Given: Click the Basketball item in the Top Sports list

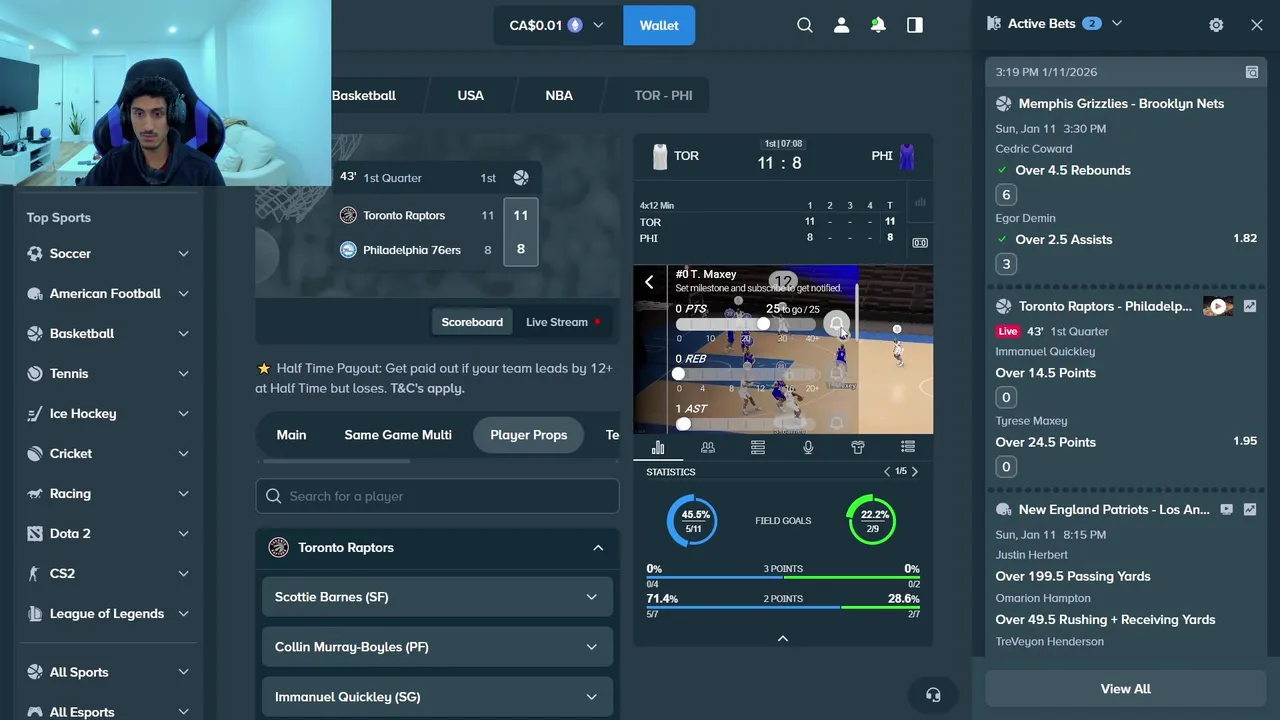Looking at the screenshot, I should pyautogui.click(x=108, y=334).
